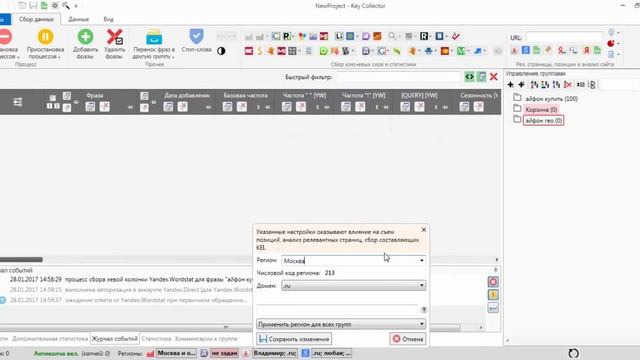This screenshot has height=360, width=640.
Task: Click the Владимир; .ru region status button
Action: pos(274,353)
